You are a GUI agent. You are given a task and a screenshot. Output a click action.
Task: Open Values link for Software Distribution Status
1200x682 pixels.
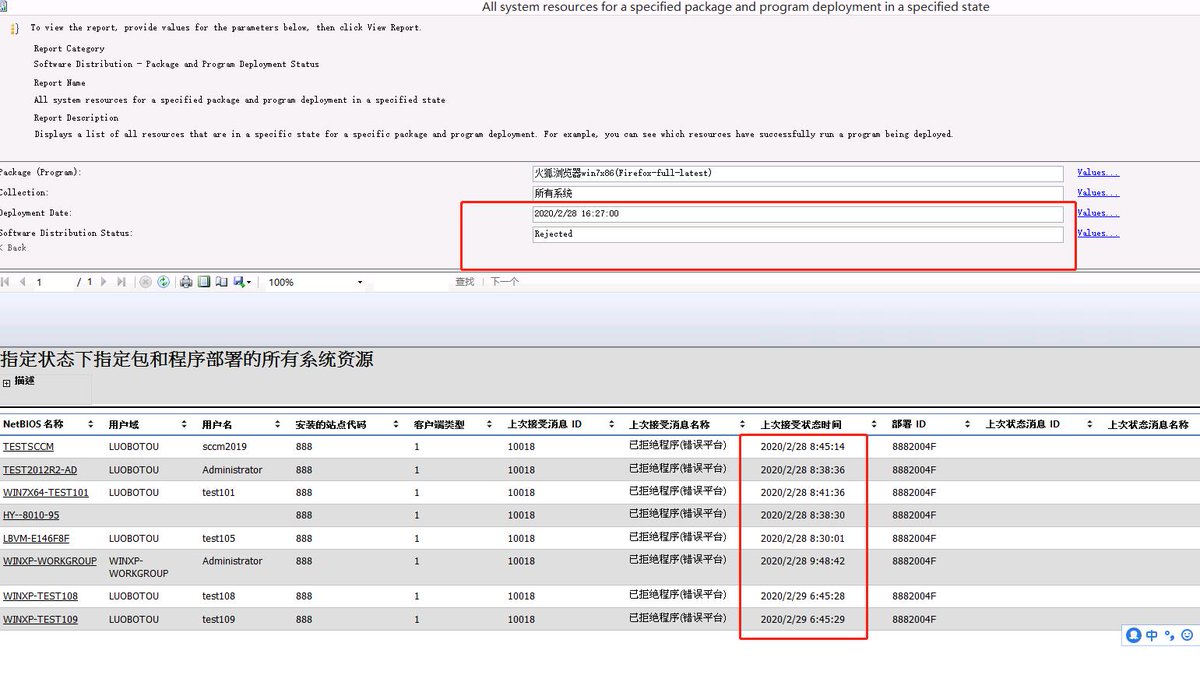click(x=1098, y=233)
